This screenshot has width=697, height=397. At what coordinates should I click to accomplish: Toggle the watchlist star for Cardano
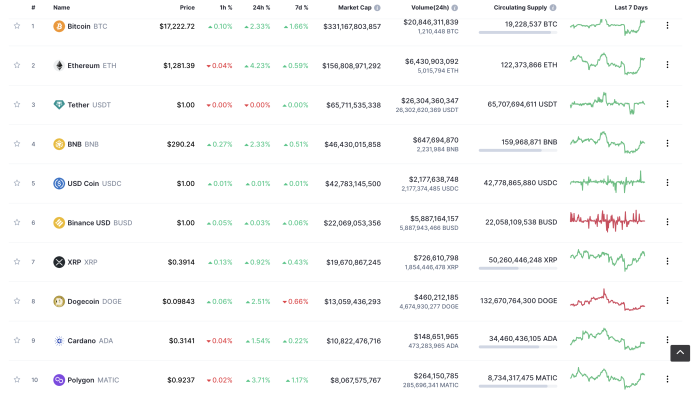point(17,340)
